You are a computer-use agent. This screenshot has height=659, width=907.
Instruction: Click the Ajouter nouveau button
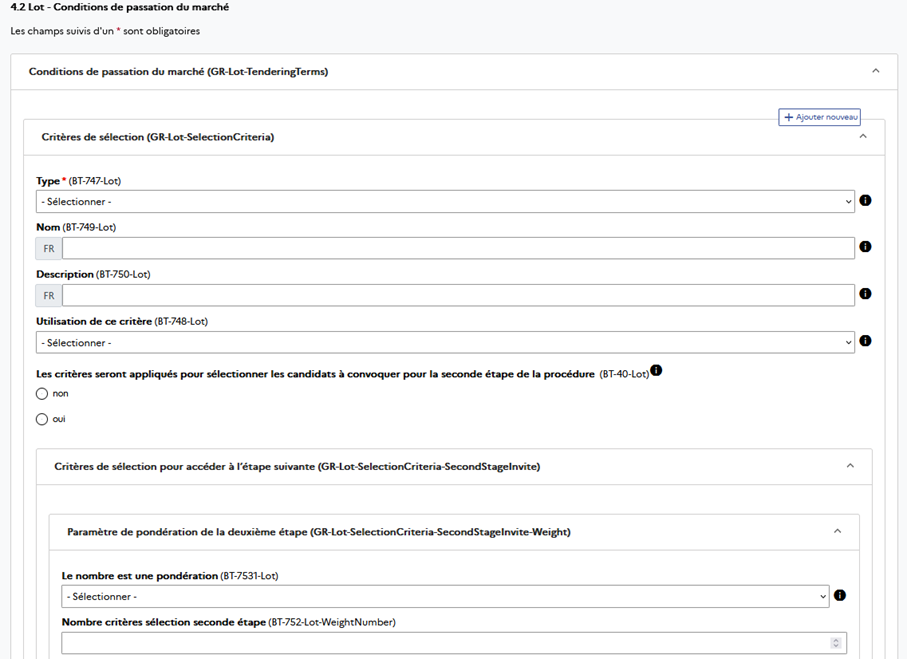point(819,117)
